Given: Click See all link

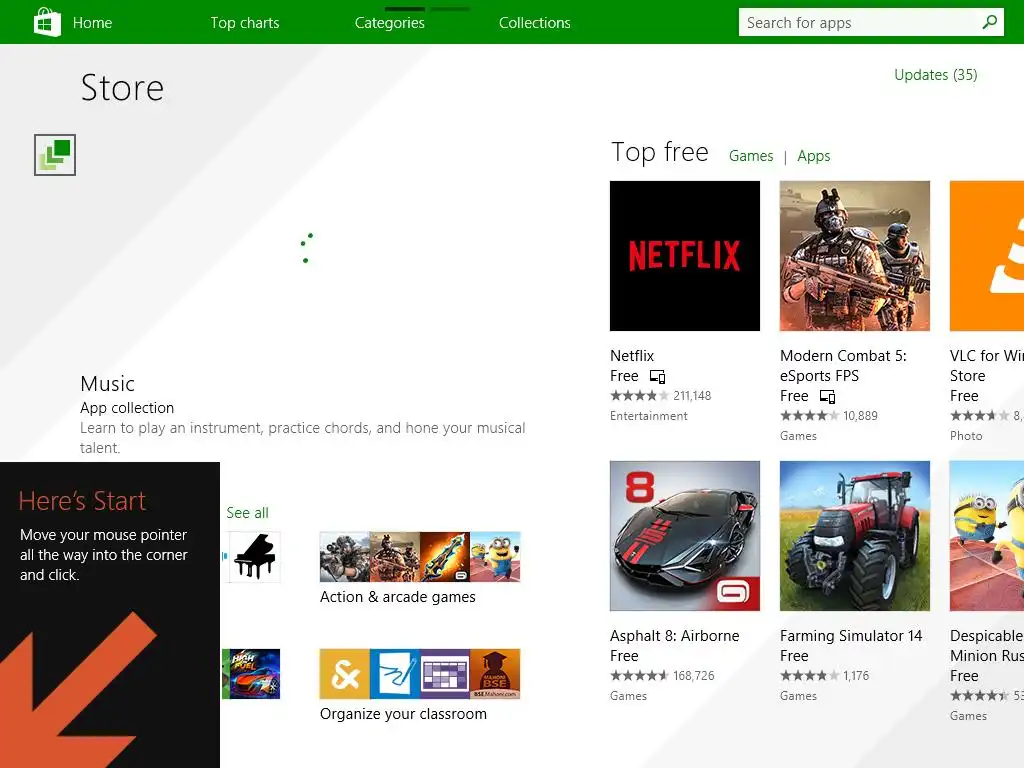Looking at the screenshot, I should (248, 513).
